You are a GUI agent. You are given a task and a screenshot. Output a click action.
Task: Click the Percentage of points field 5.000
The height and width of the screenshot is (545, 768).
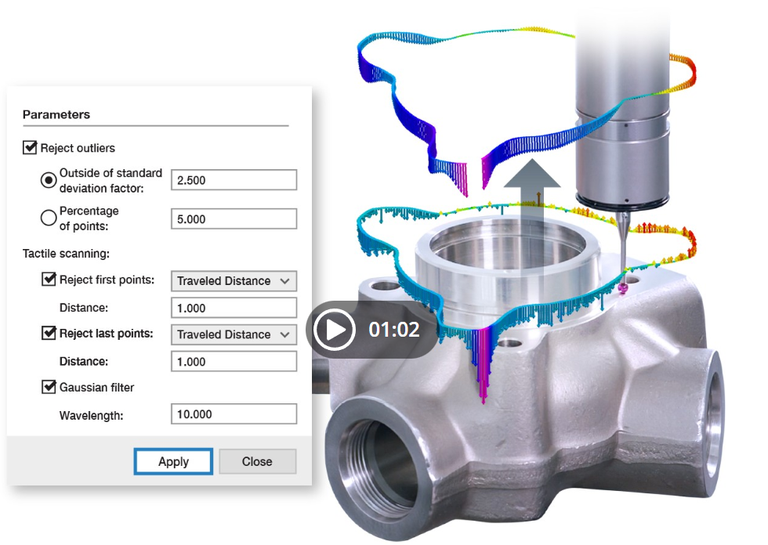[234, 219]
